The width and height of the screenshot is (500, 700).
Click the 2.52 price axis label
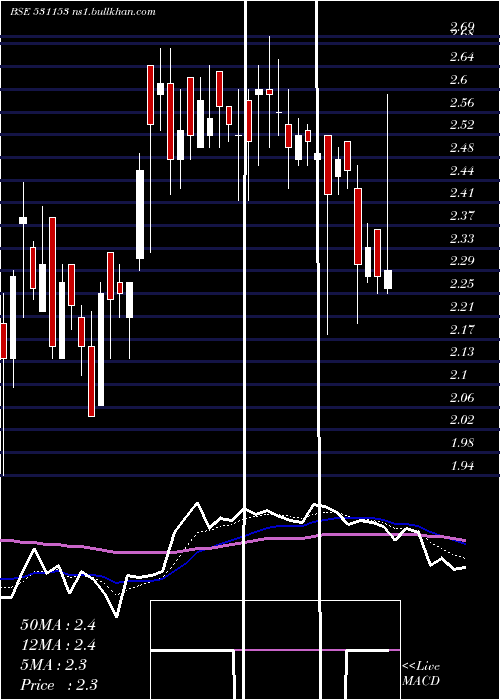pos(461,125)
